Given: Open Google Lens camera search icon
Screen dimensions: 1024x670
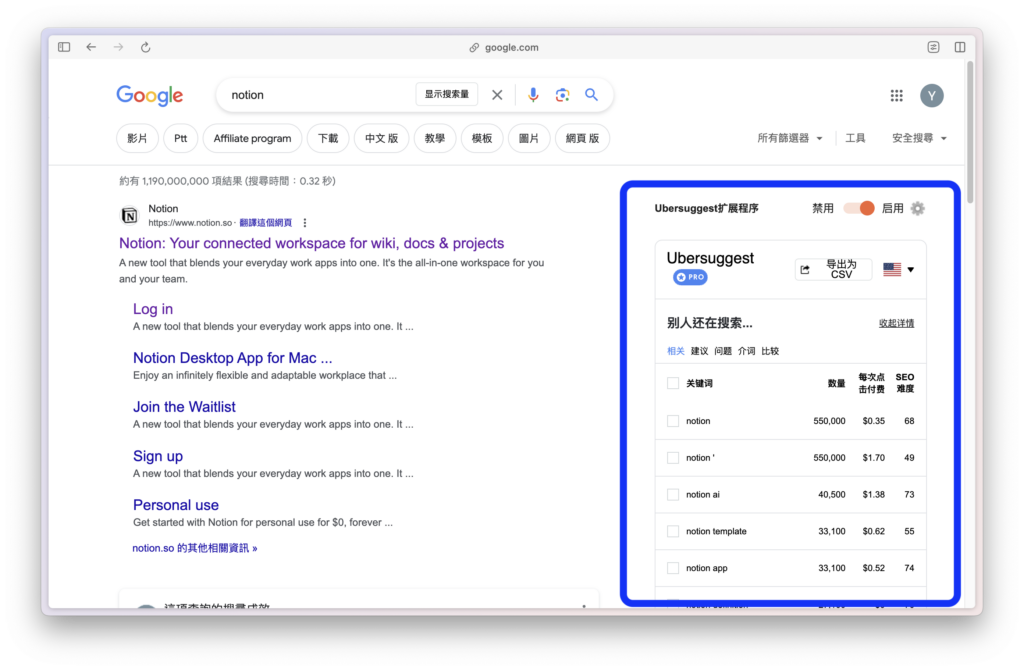Looking at the screenshot, I should click(562, 95).
